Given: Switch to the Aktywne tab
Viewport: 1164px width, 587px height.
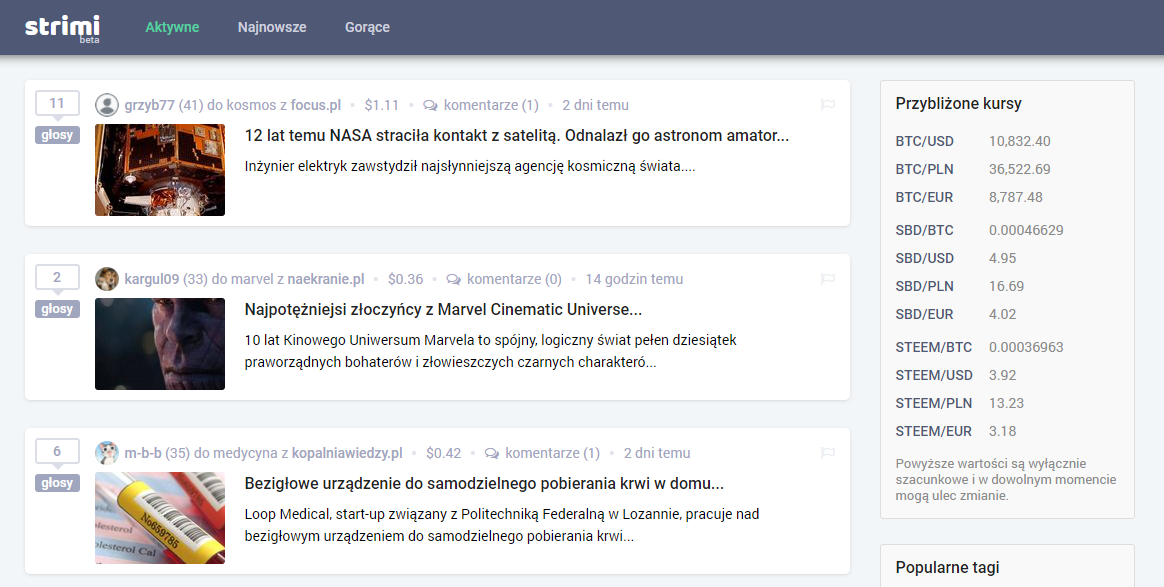Looking at the screenshot, I should point(172,27).
